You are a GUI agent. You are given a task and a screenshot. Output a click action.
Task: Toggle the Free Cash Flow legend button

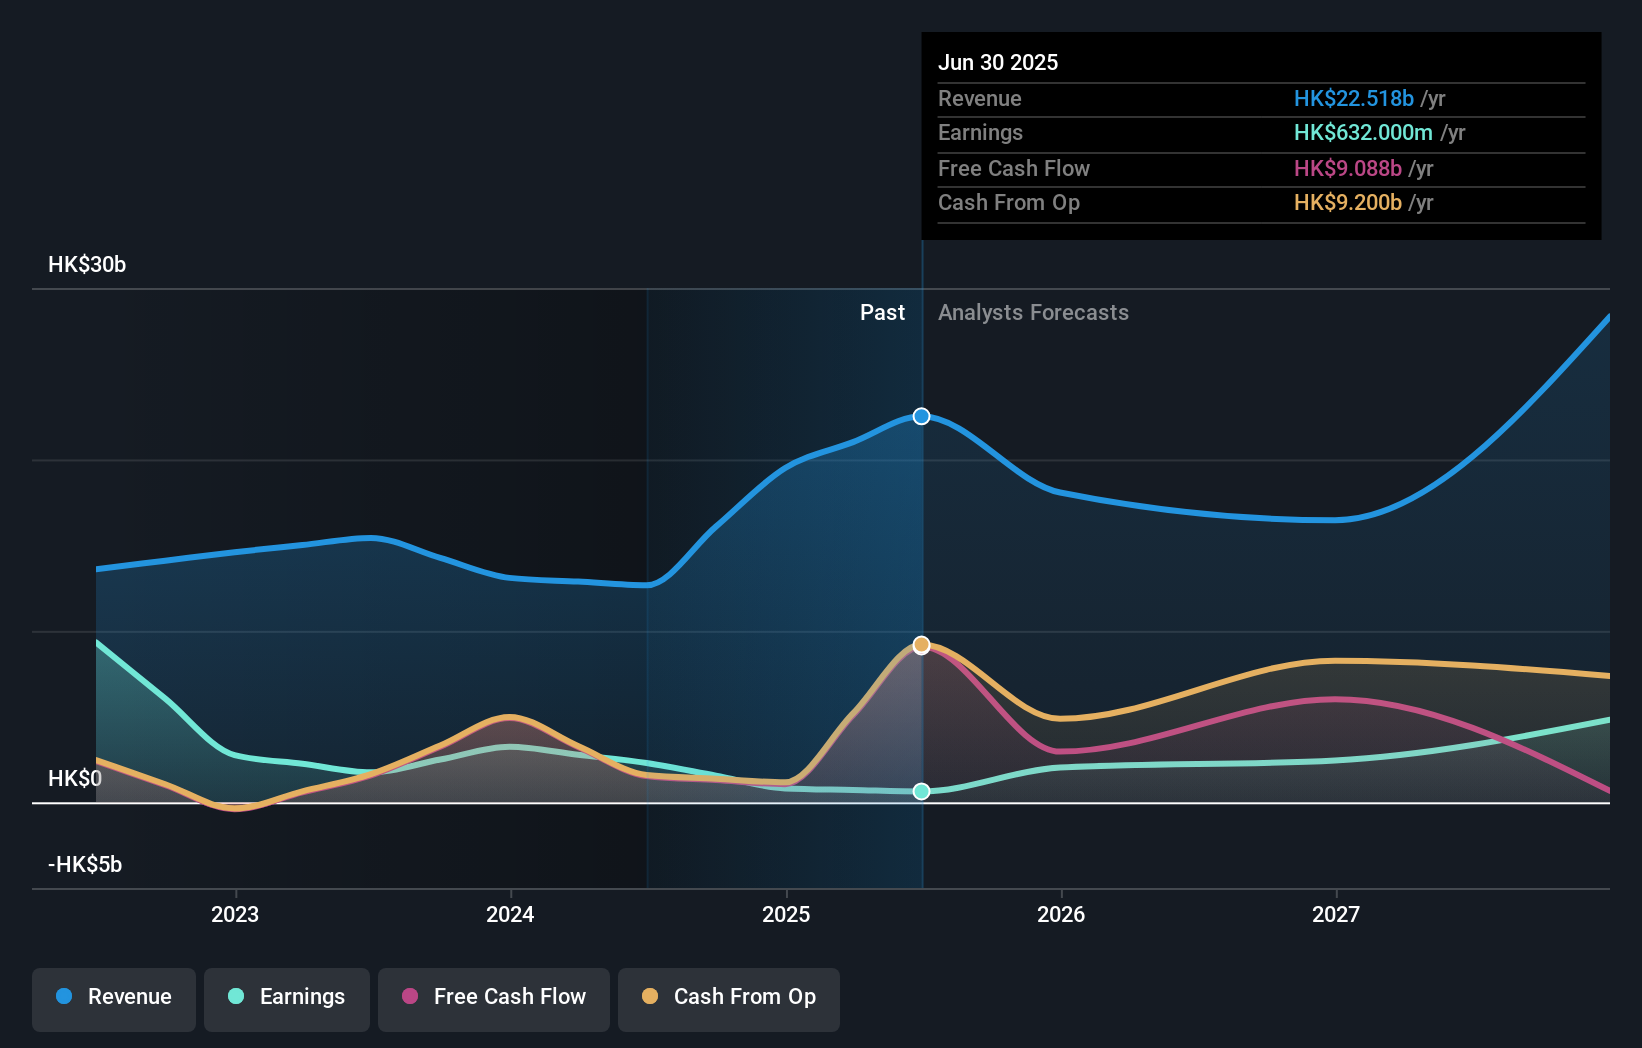[494, 999]
